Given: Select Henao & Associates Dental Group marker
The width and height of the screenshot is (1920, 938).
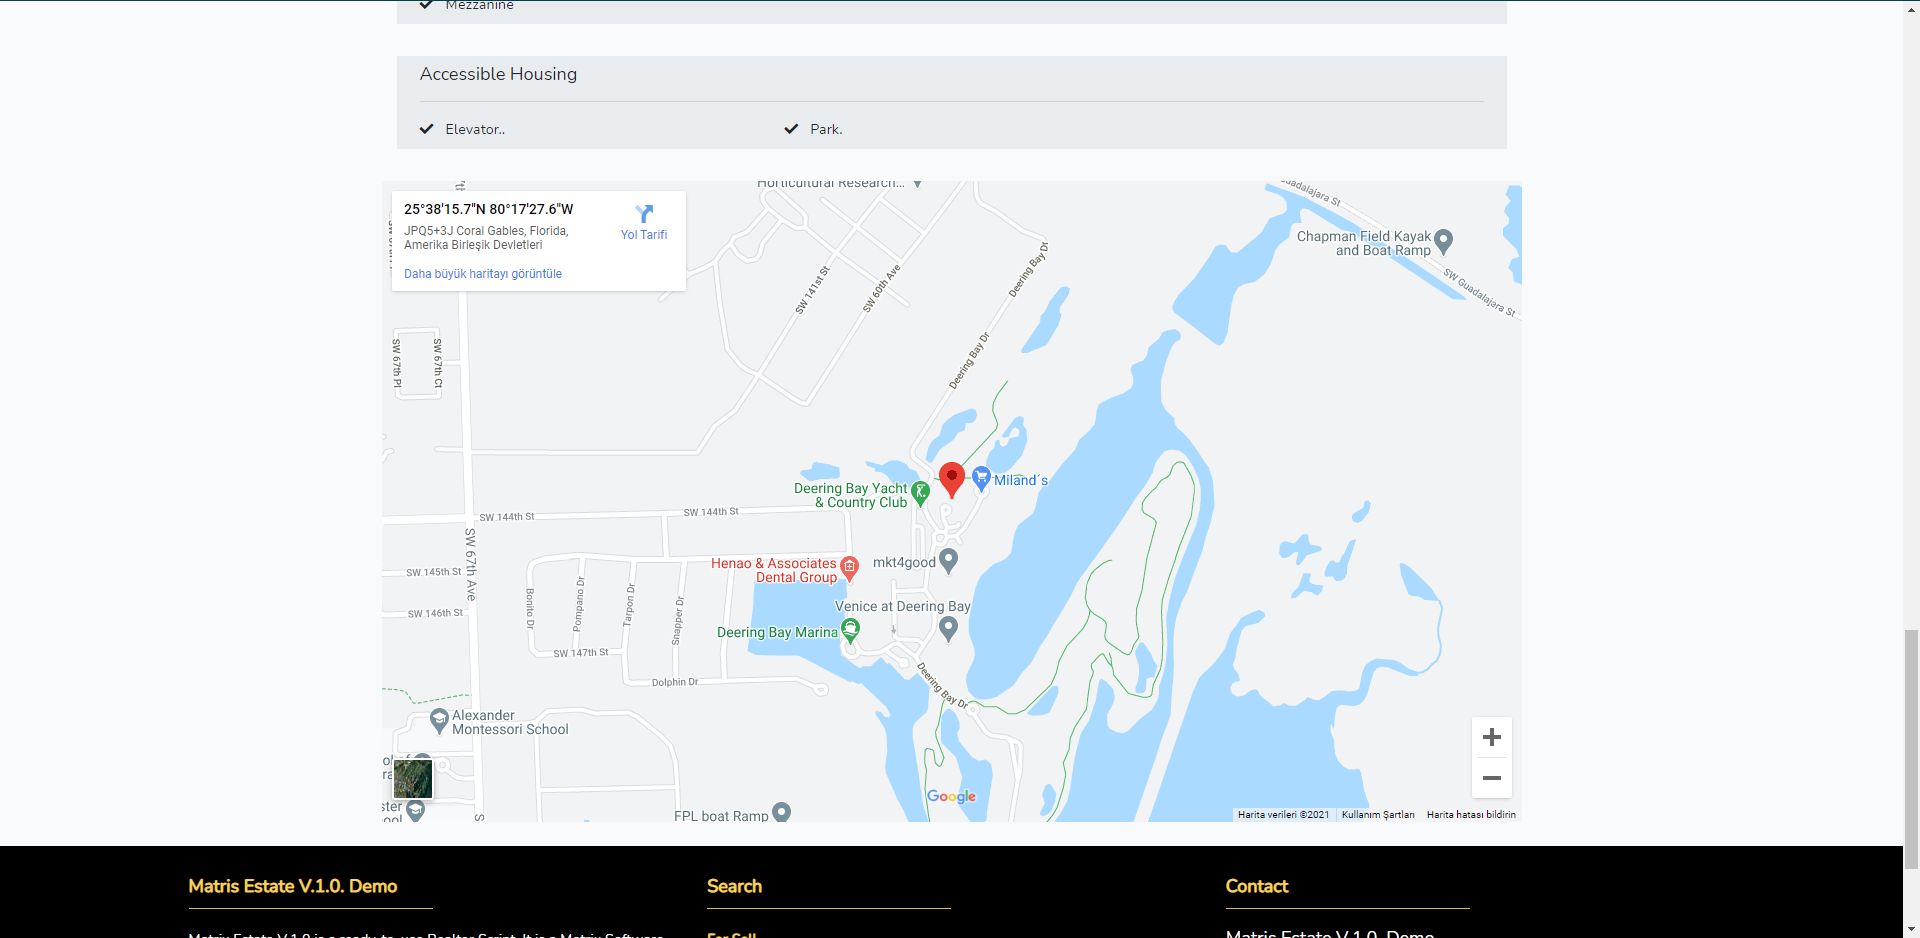Looking at the screenshot, I should pyautogui.click(x=850, y=568).
